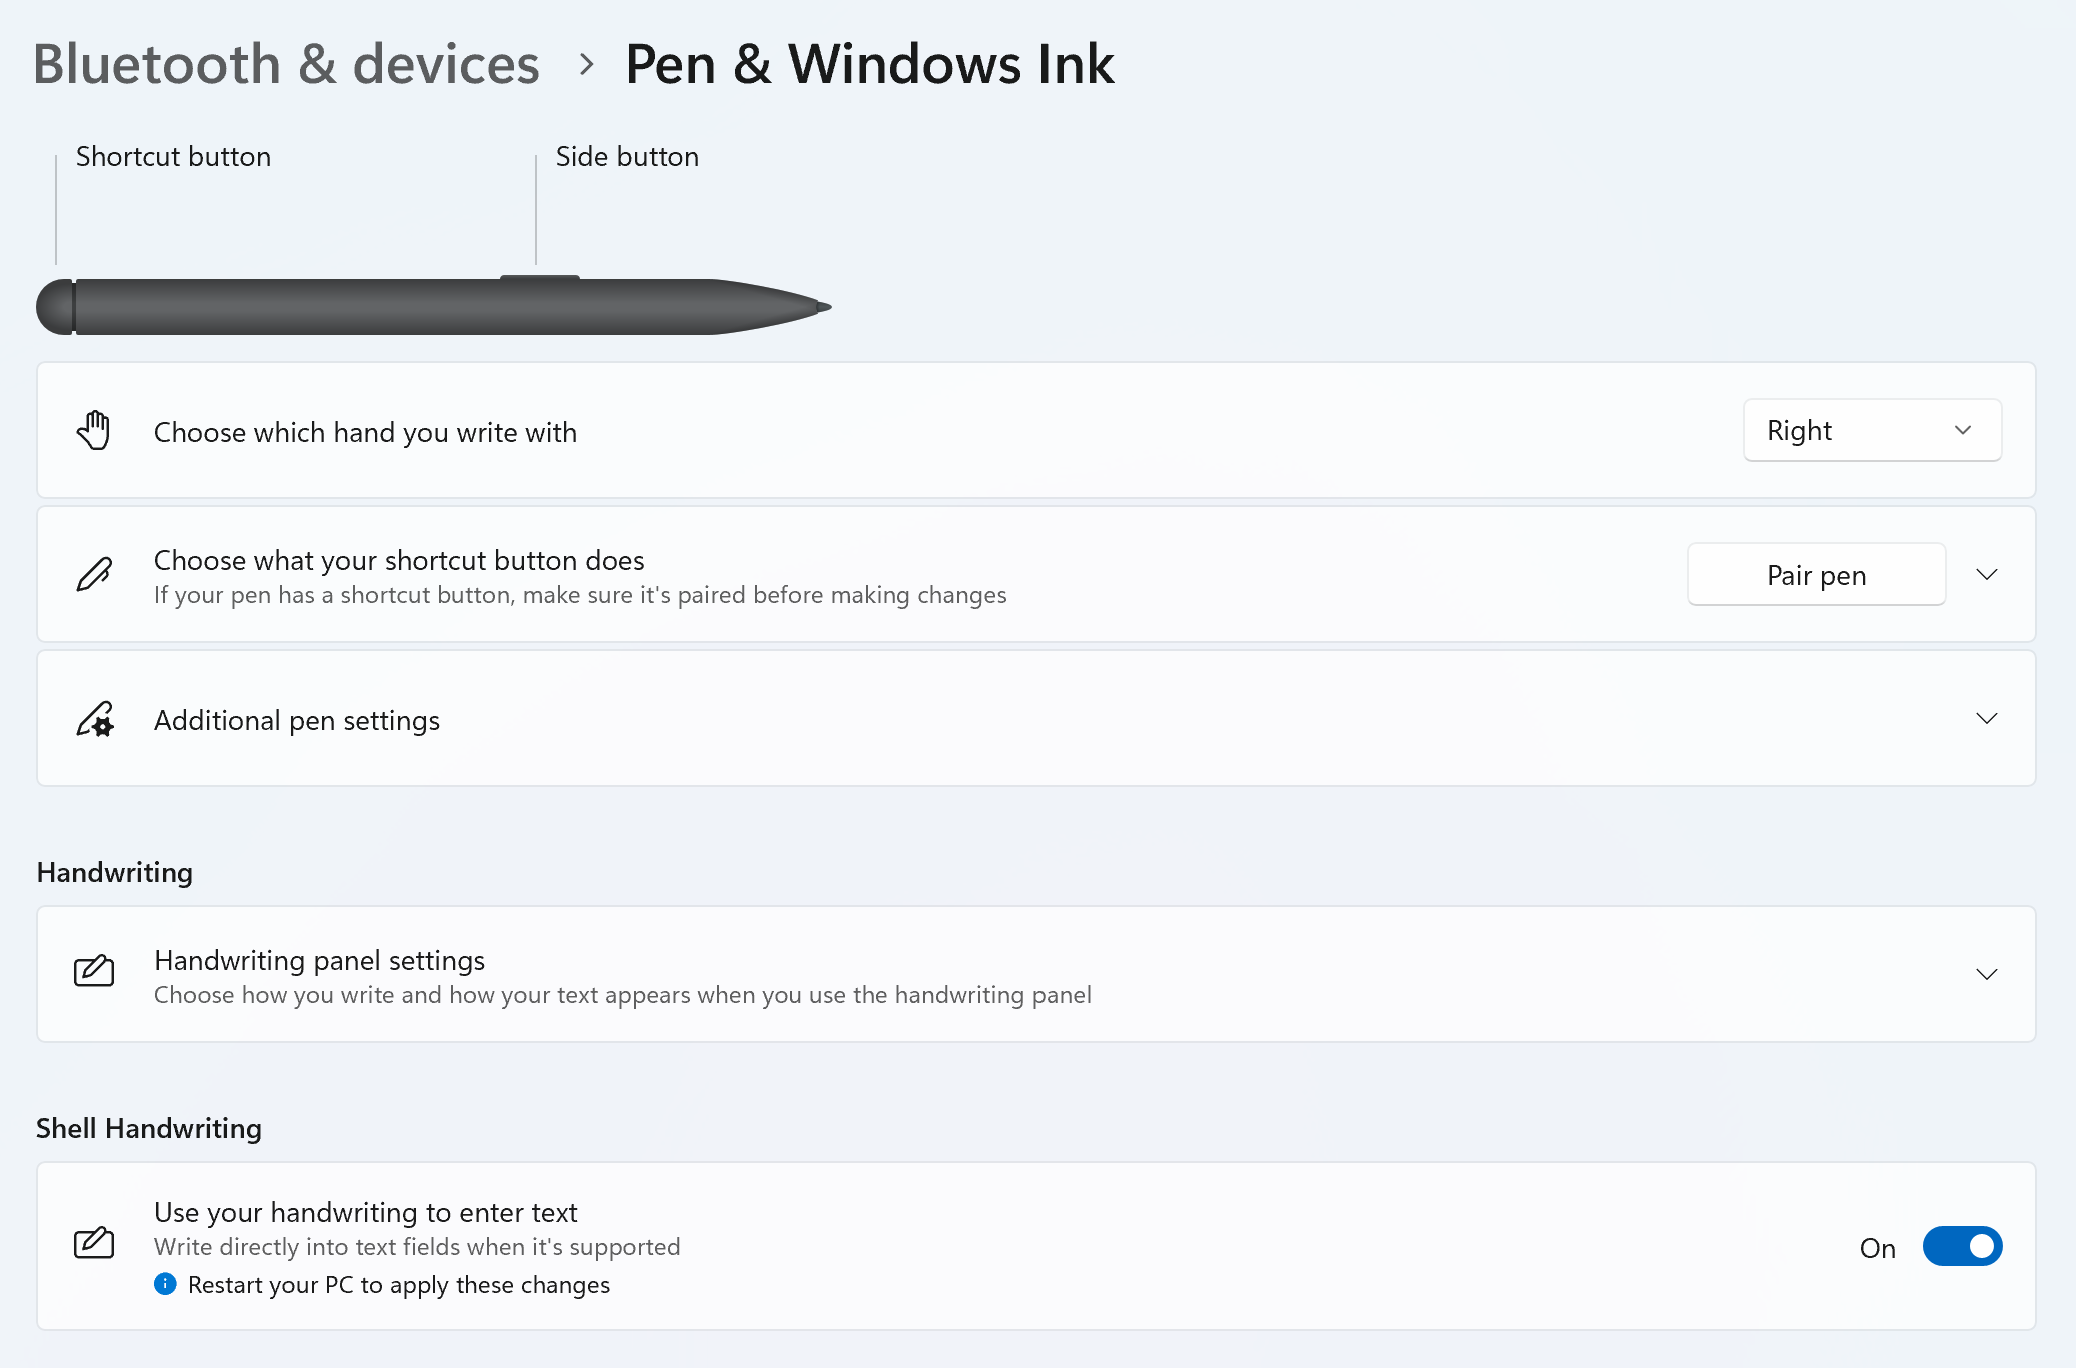Click the Shortcut button label above the pen
2076x1368 pixels.
tap(172, 156)
